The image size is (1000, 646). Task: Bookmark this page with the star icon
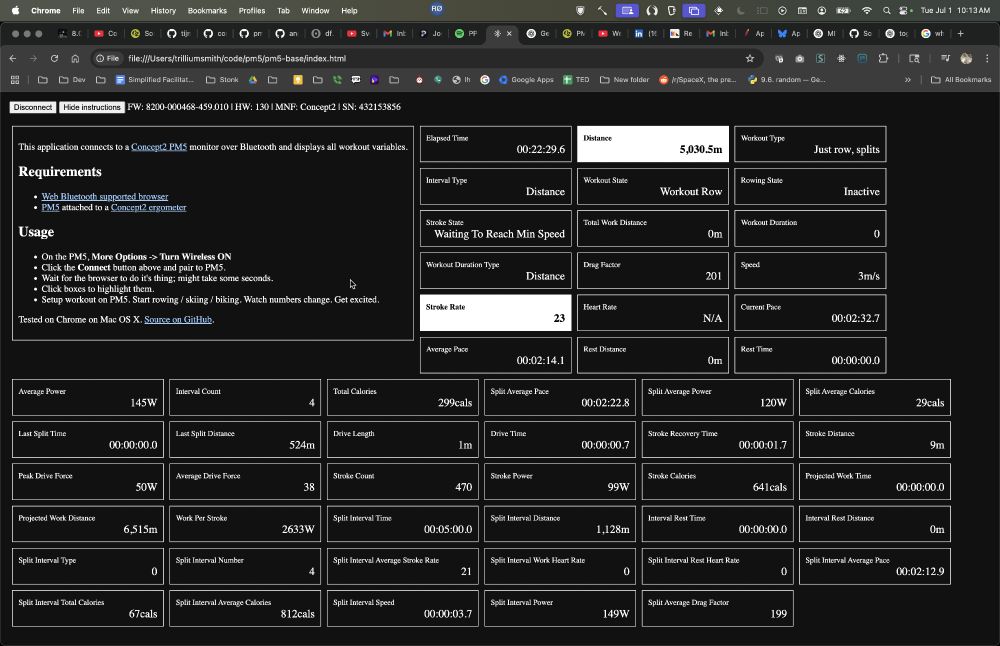click(x=750, y=58)
